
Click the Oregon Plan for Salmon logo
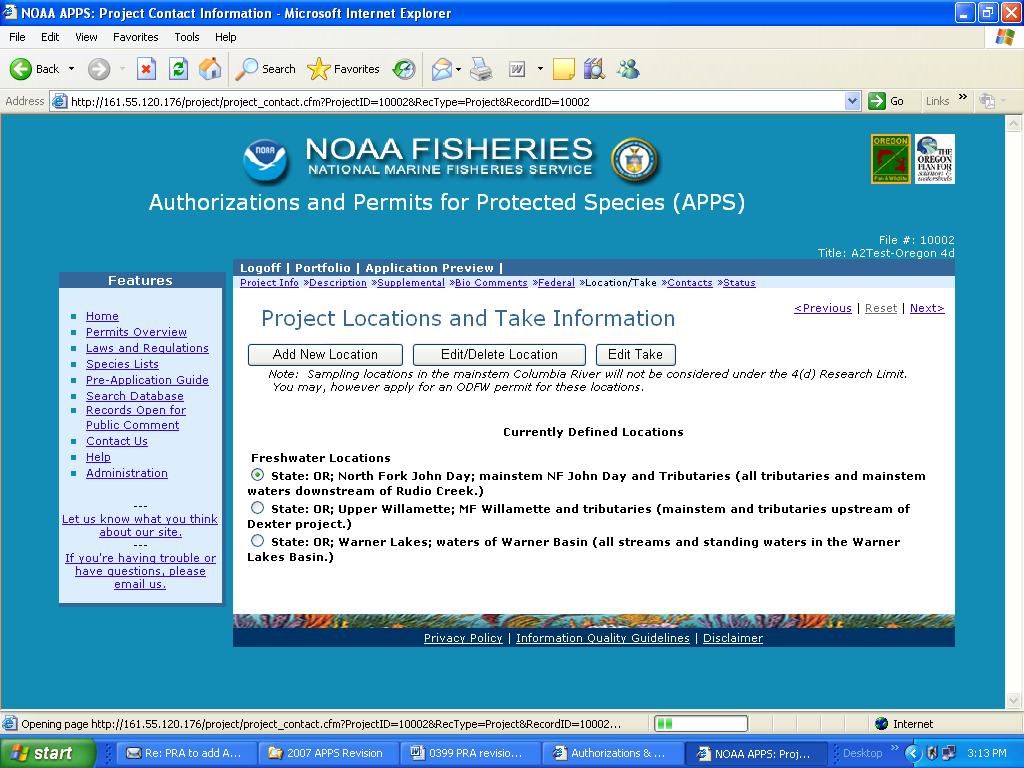click(935, 159)
